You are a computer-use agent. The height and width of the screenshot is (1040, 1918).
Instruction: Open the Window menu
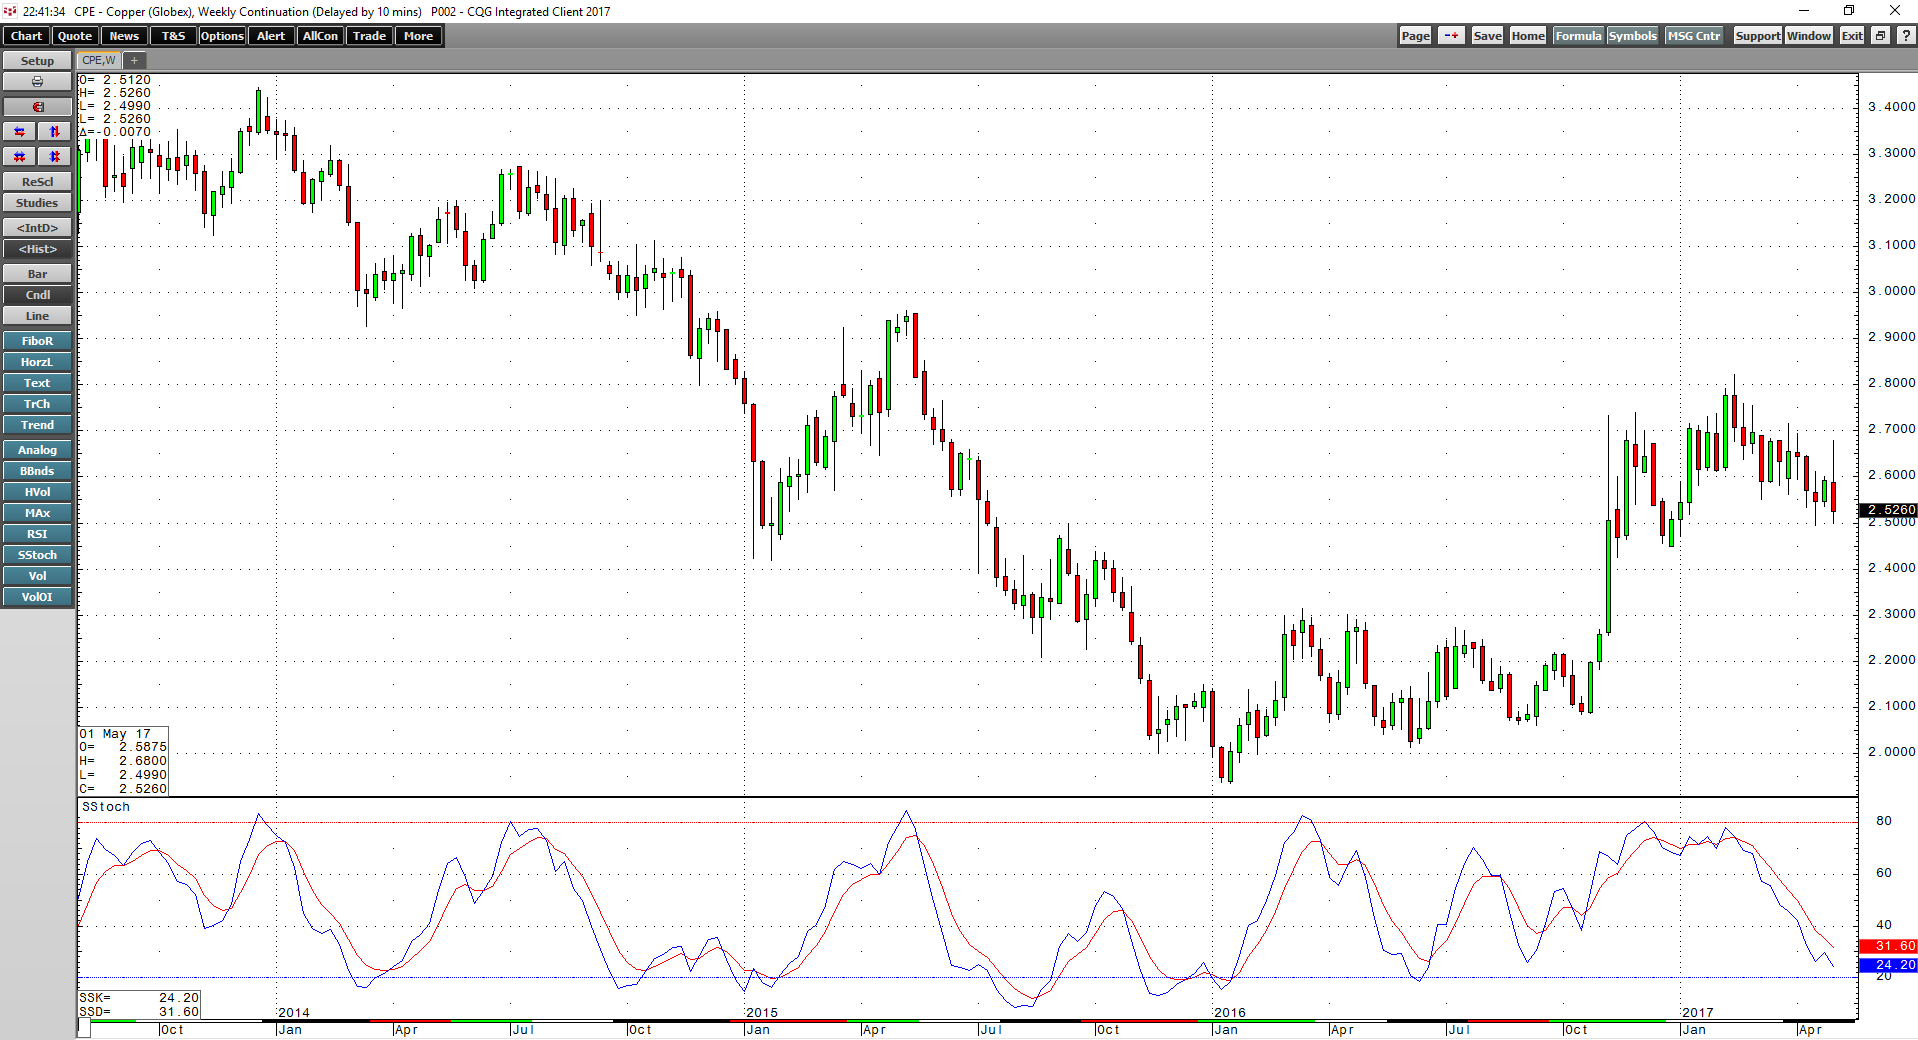pos(1808,35)
